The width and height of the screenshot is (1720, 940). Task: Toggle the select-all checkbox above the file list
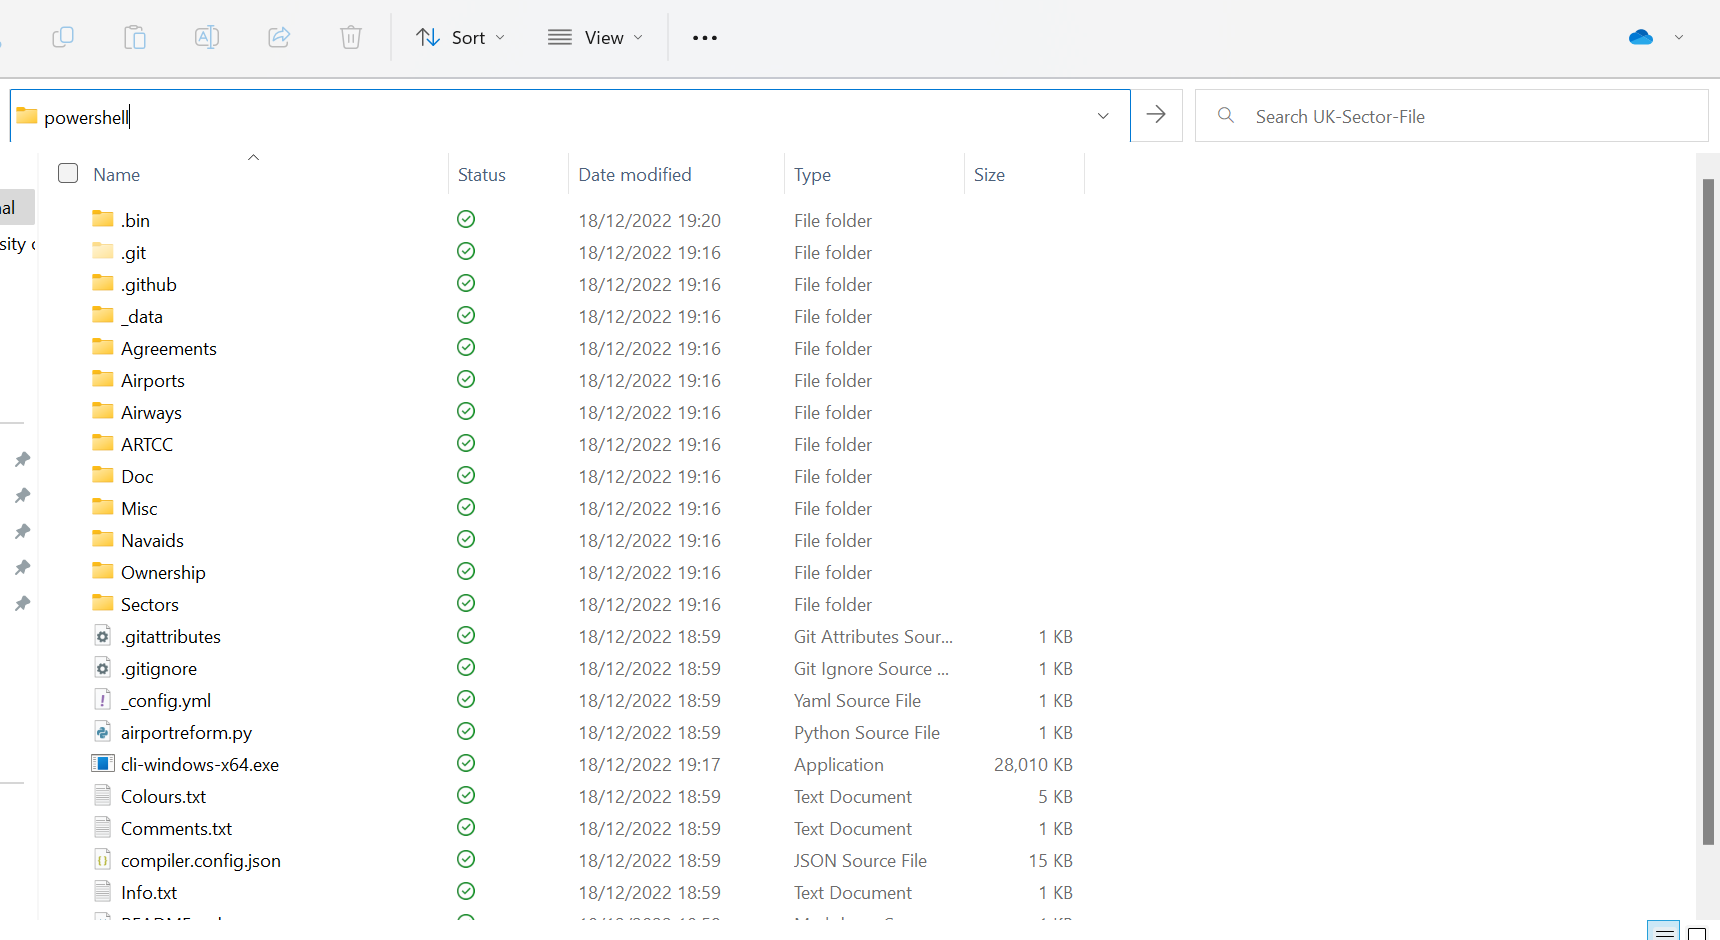pyautogui.click(x=67, y=172)
